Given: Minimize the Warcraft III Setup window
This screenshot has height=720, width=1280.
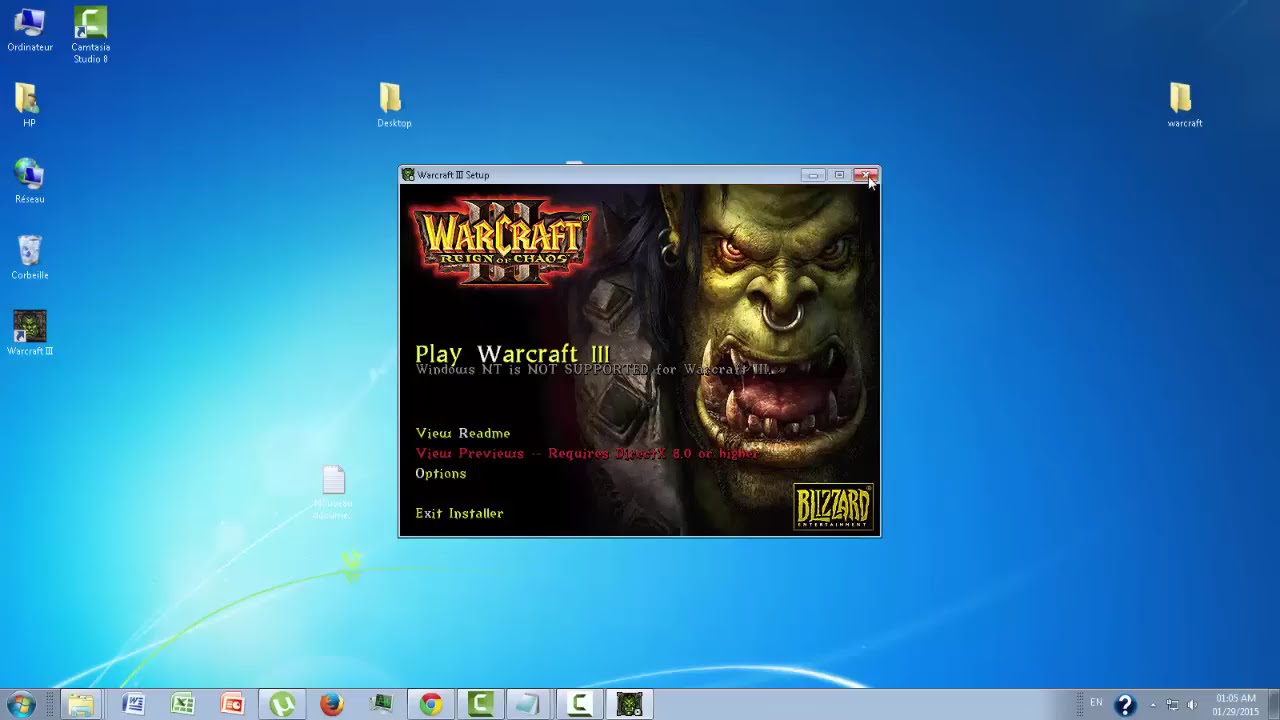Looking at the screenshot, I should click(x=813, y=175).
